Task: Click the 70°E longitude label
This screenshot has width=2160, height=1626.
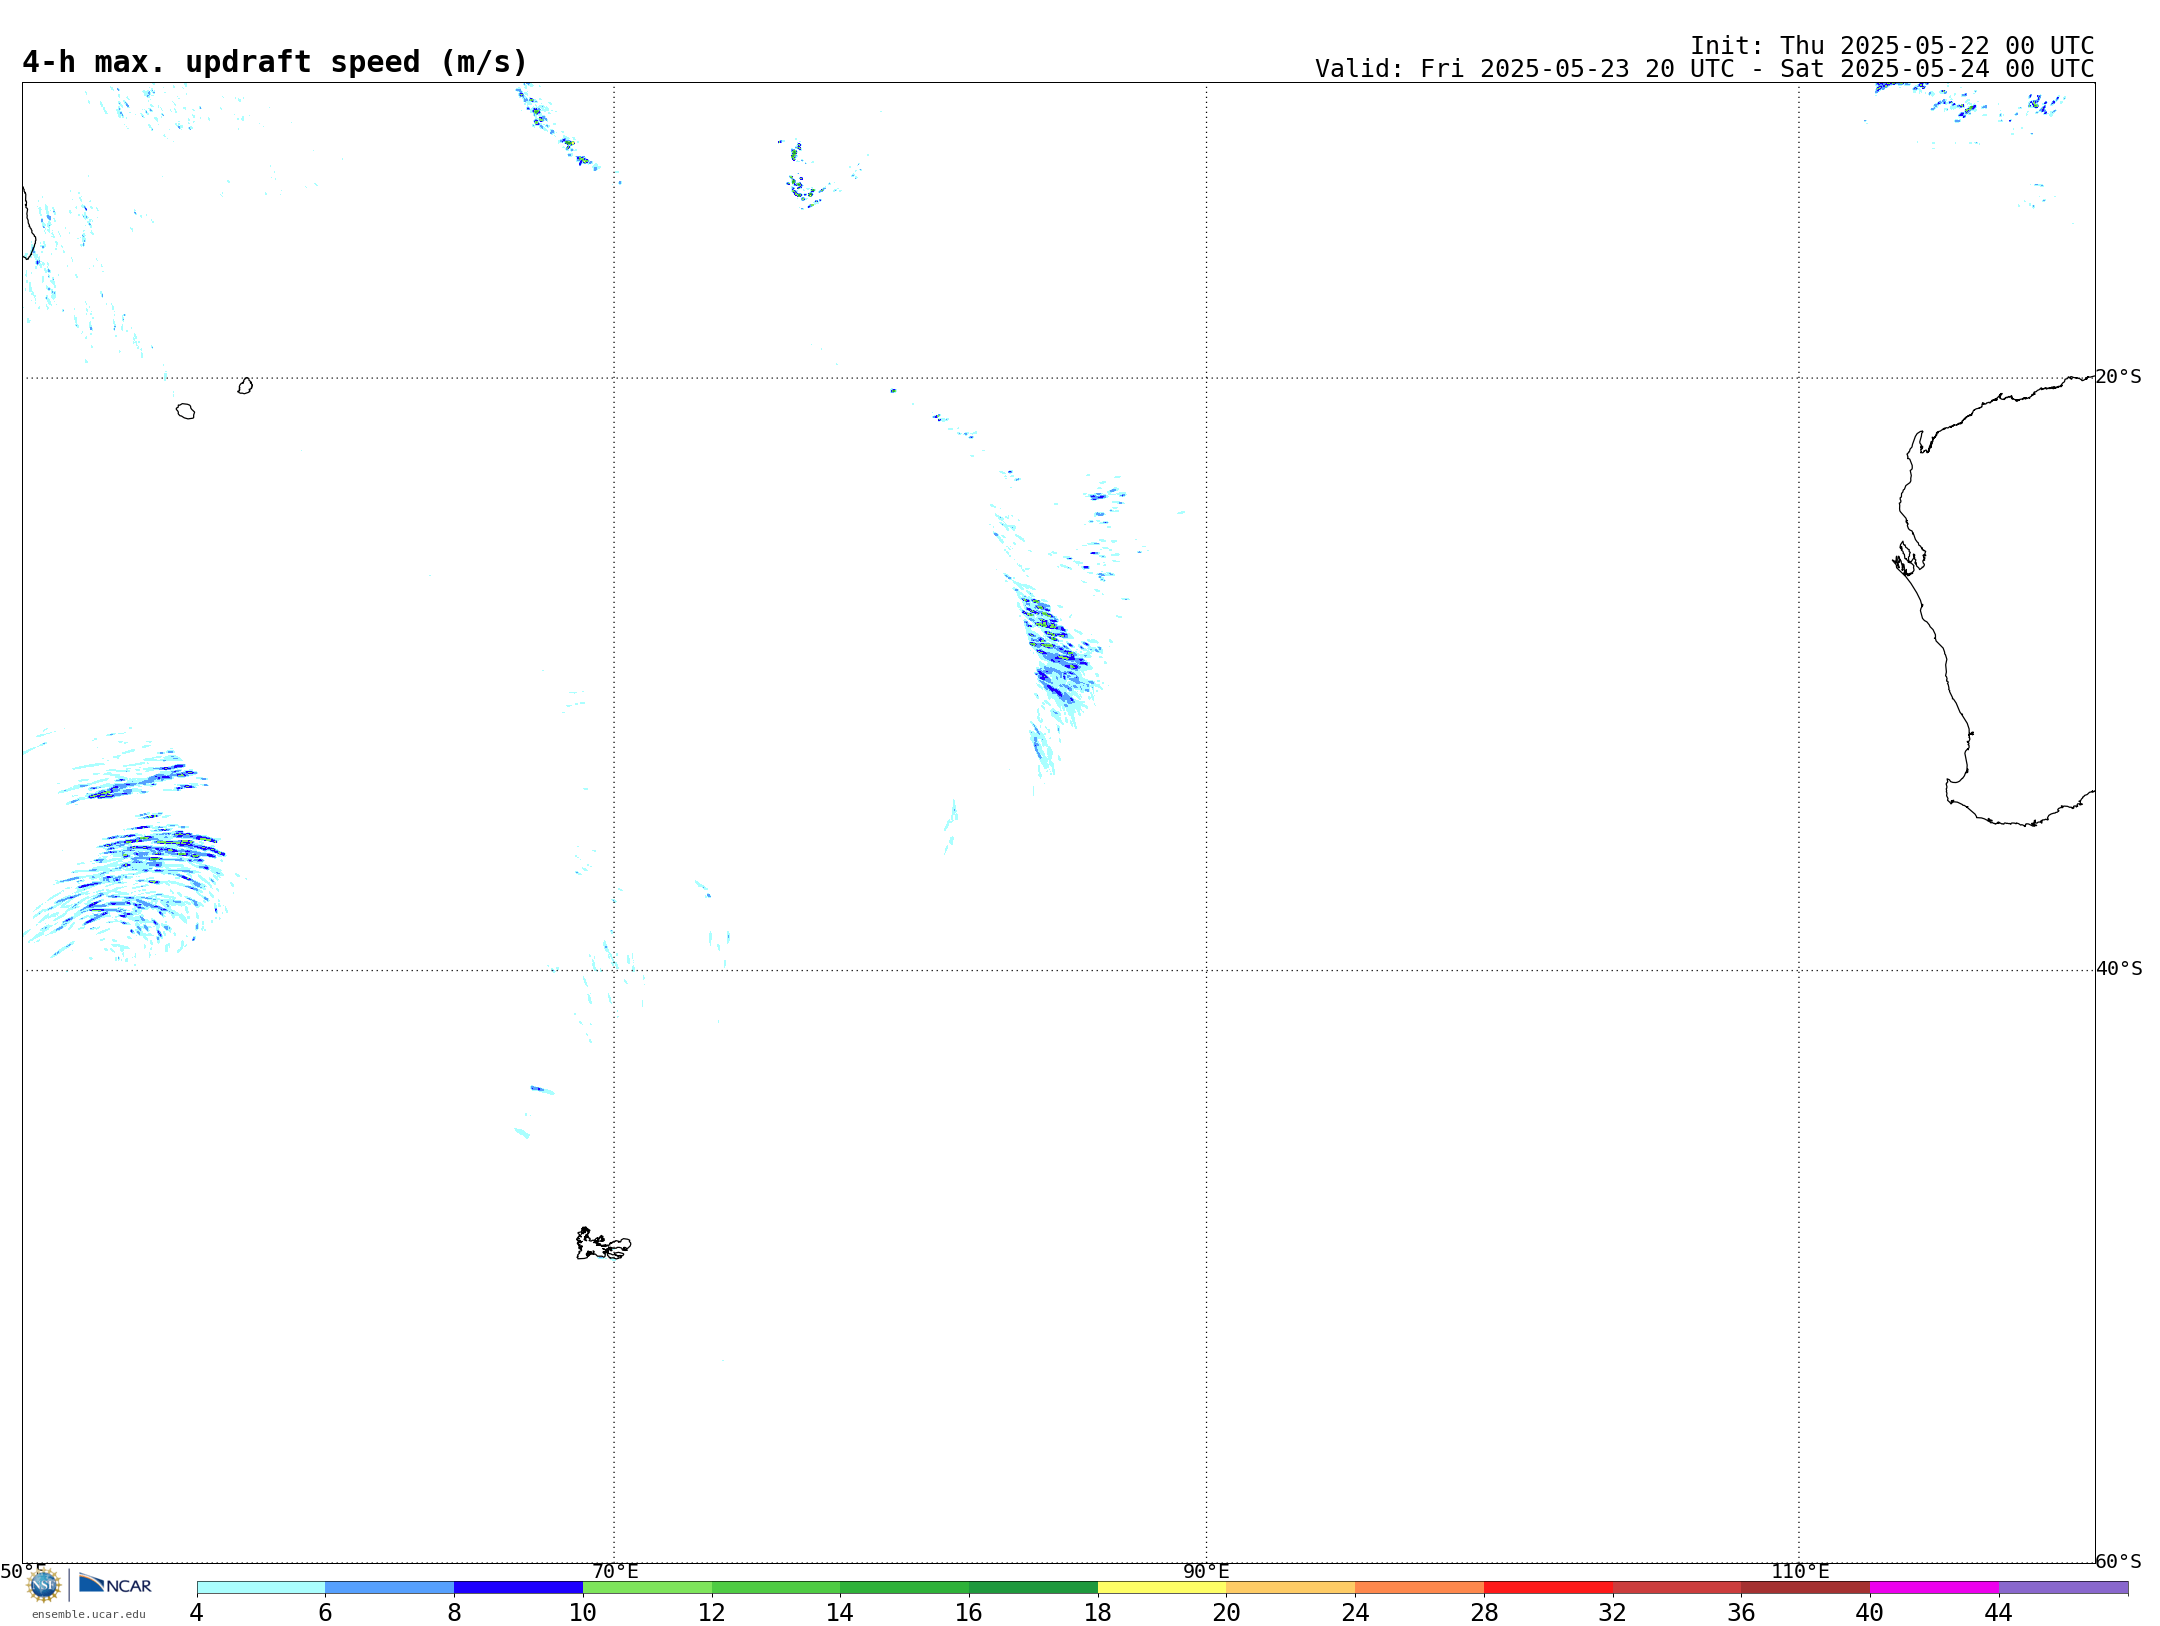Action: click(615, 1571)
